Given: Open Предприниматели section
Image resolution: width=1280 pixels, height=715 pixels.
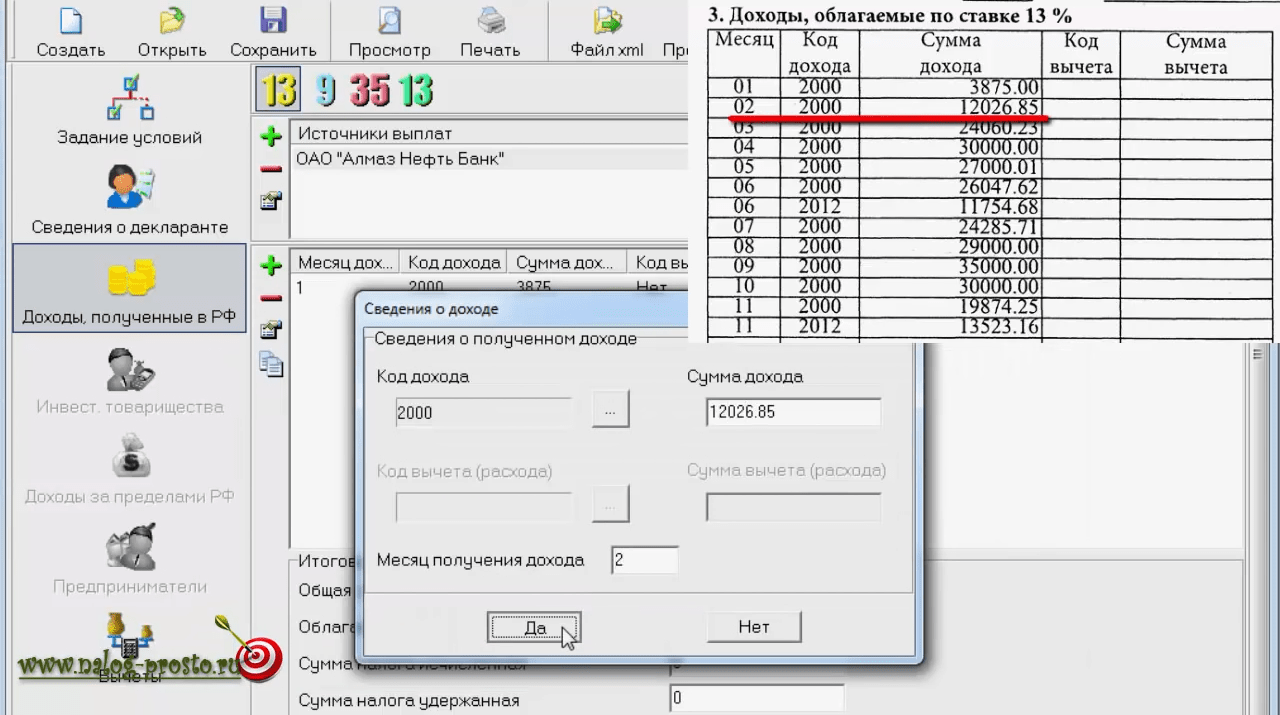Looking at the screenshot, I should click(129, 560).
